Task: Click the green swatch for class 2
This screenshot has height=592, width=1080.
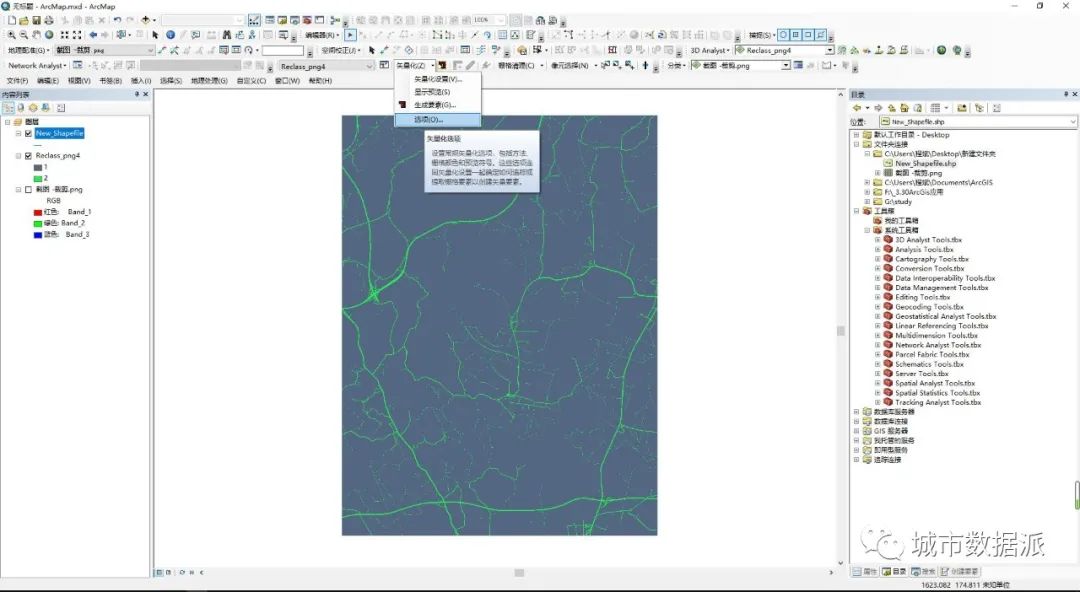Action: pos(38,178)
